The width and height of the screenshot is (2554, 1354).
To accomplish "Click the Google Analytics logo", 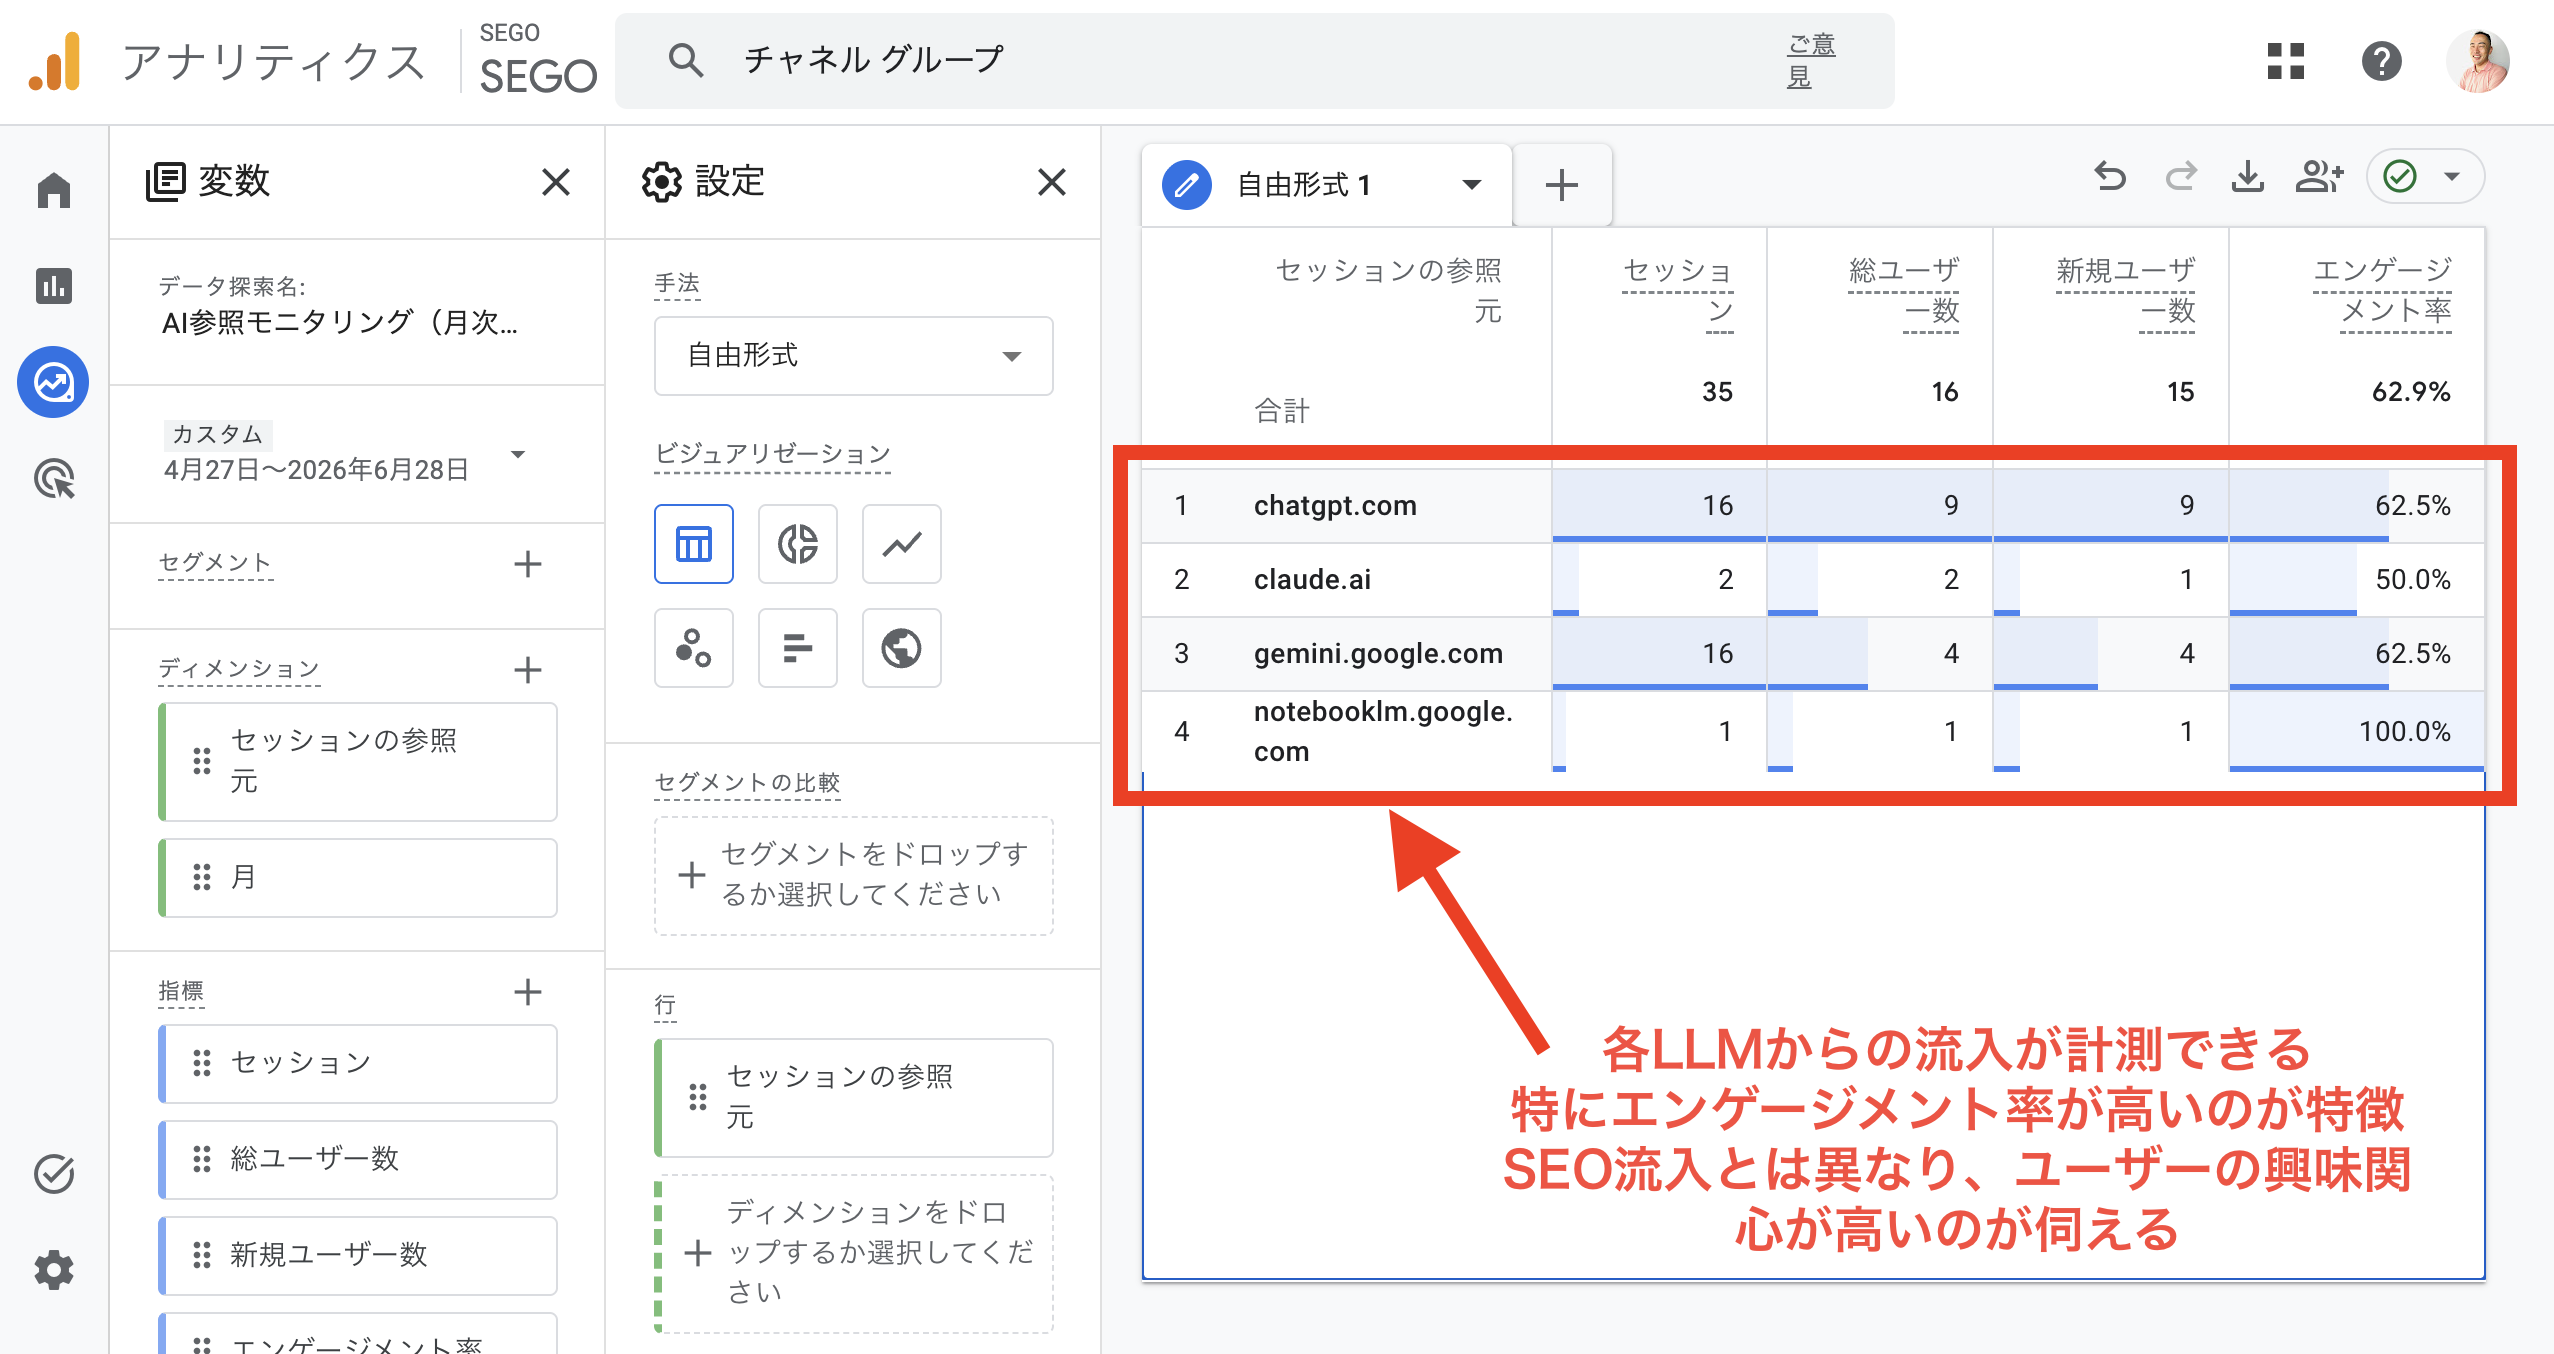I will coord(54,62).
